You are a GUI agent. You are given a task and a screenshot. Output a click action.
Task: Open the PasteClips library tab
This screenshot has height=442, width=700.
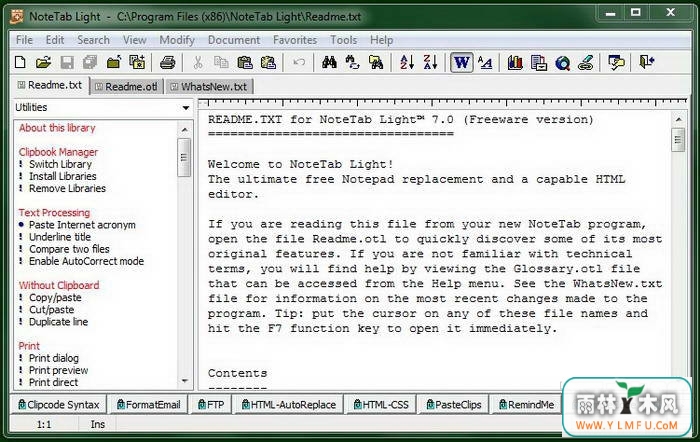coord(454,404)
